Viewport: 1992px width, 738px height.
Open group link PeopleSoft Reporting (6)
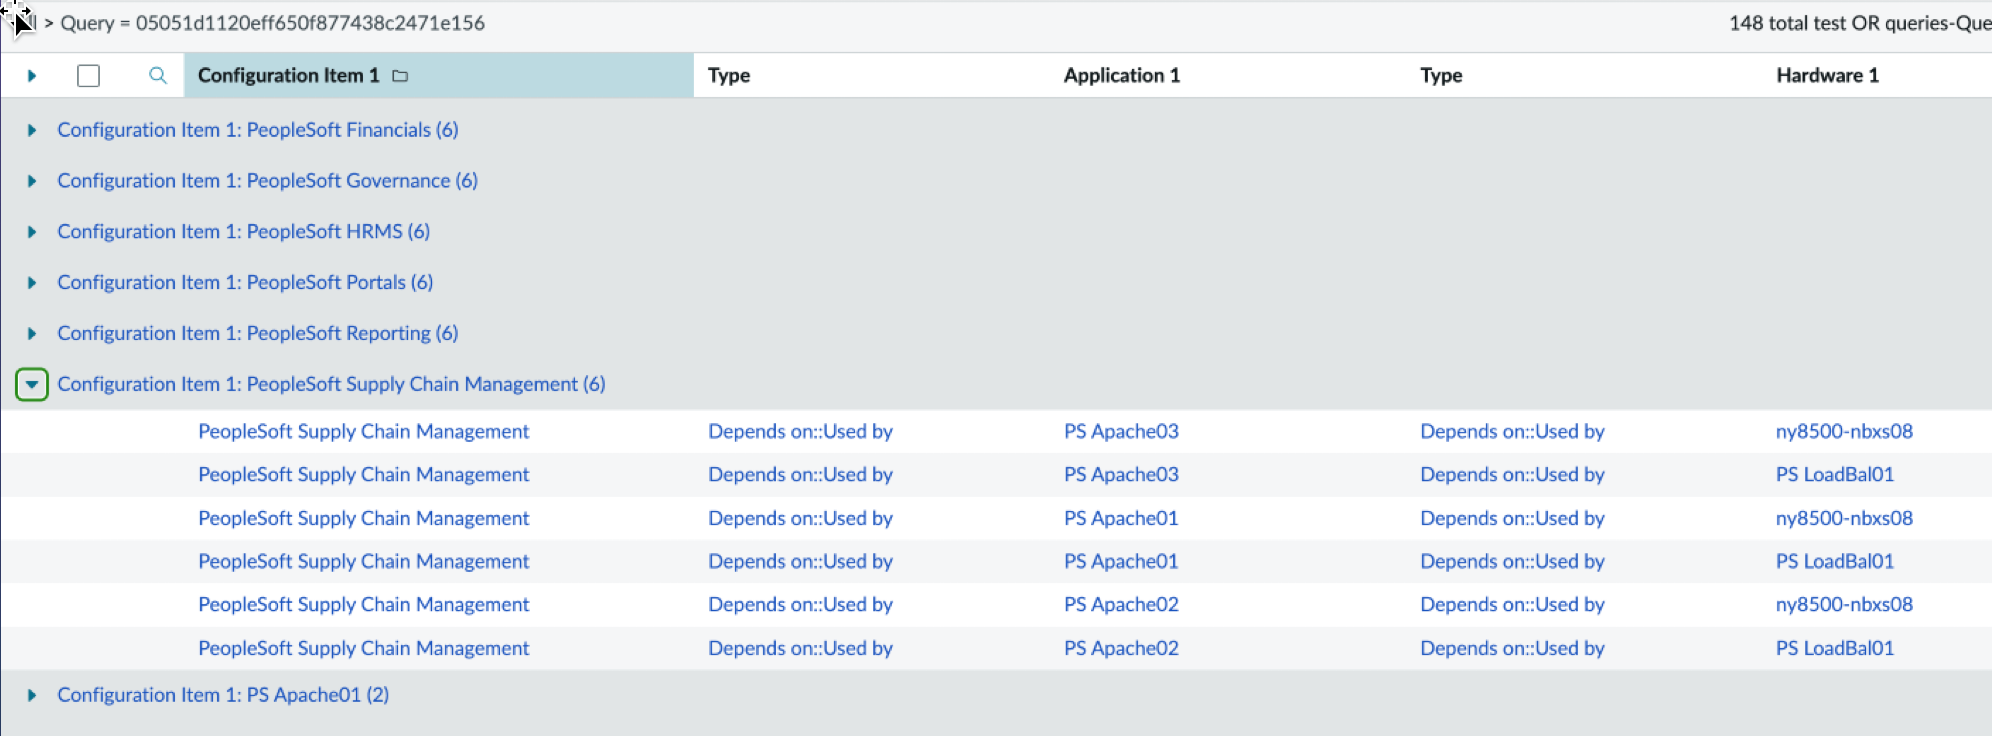(258, 334)
